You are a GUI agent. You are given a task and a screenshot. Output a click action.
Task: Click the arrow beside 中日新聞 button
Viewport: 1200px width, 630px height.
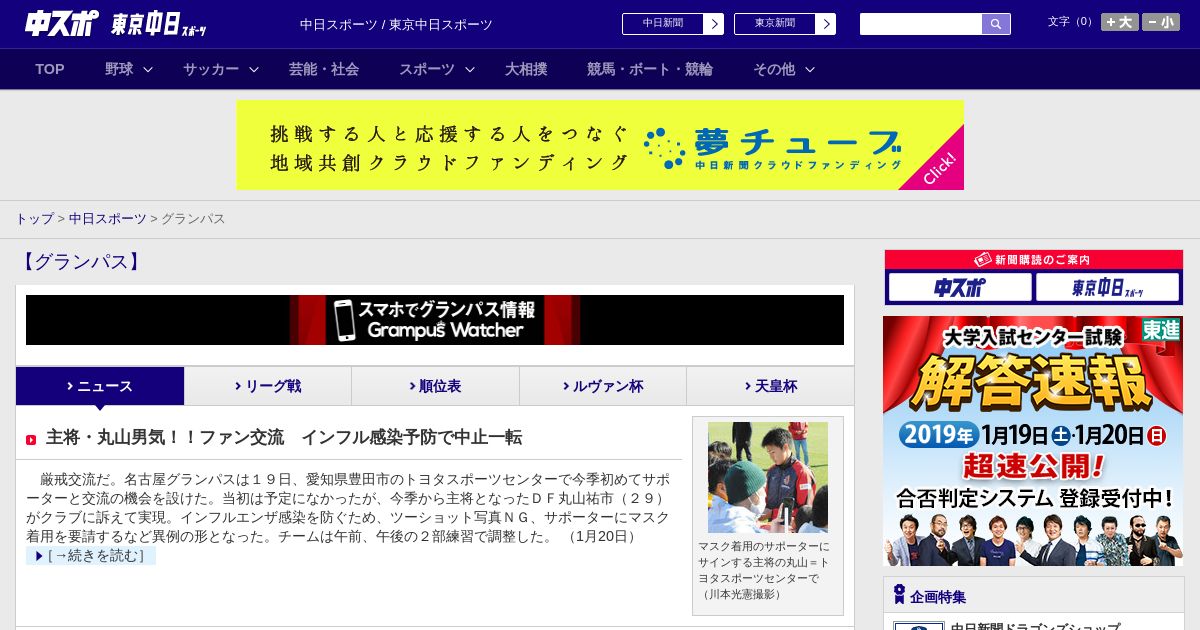[713, 24]
